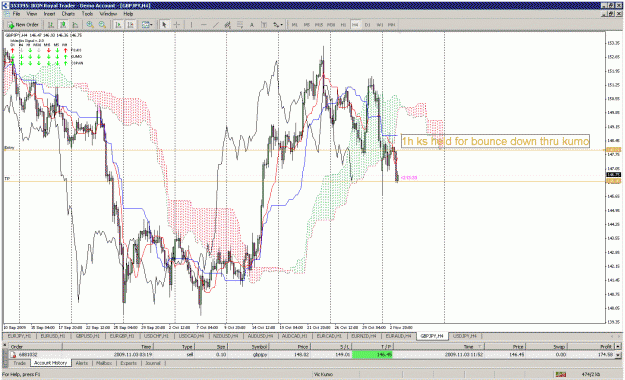Image resolution: width=625 pixels, height=380 pixels.
Task: Switch to EURUSD,H1 chart tab
Action: click(53, 336)
